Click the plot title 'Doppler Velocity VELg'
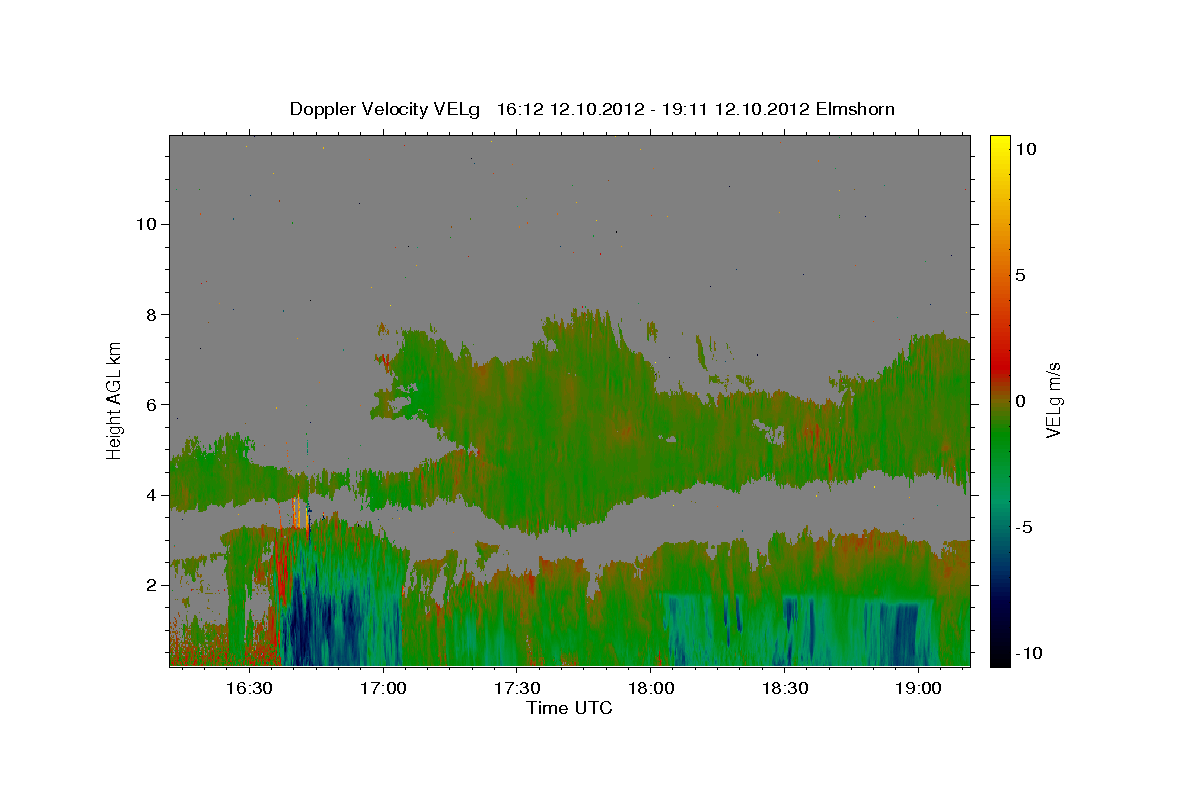Image resolution: width=1200 pixels, height=800 pixels. coord(384,109)
